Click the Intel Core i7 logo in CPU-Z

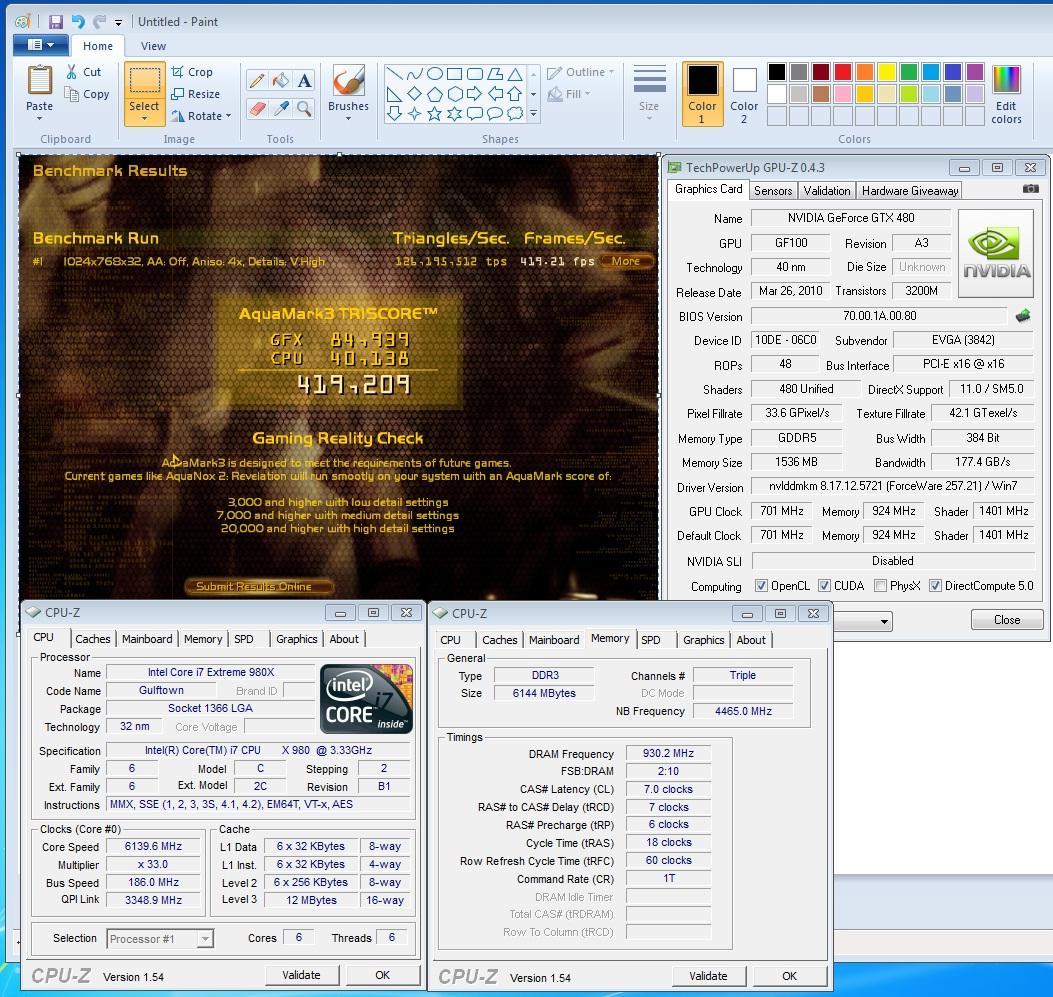pyautogui.click(x=366, y=698)
